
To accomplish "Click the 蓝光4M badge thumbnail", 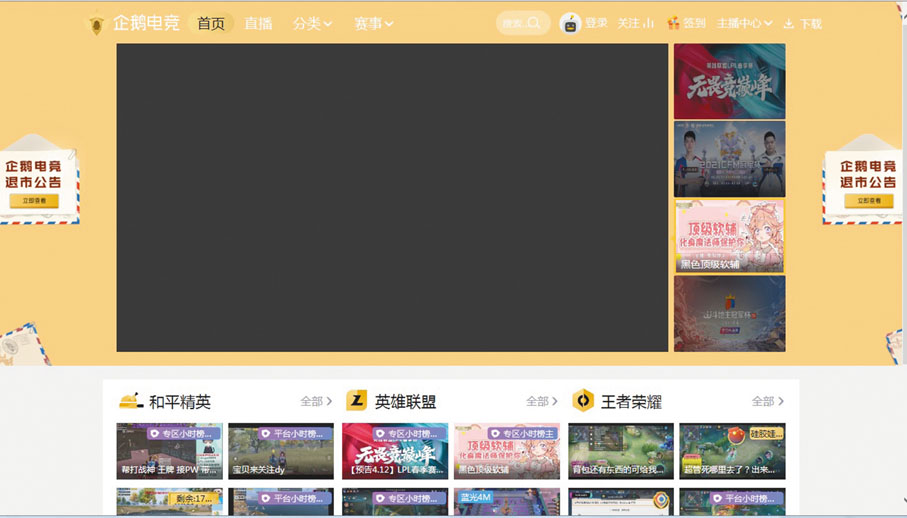I will click(507, 501).
